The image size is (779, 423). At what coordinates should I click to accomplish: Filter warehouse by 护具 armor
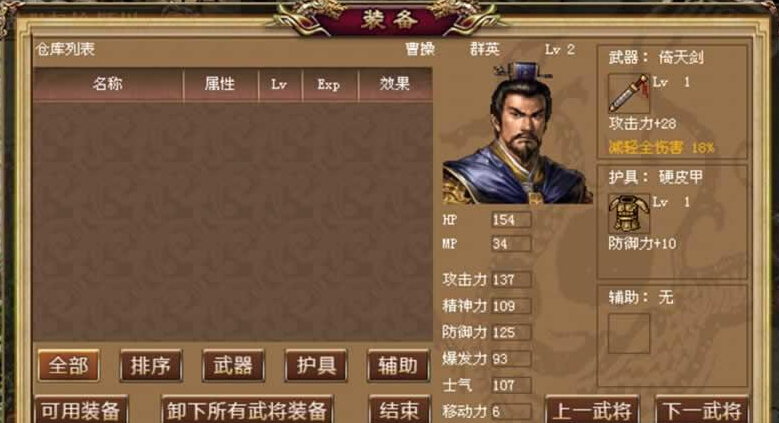pos(315,365)
